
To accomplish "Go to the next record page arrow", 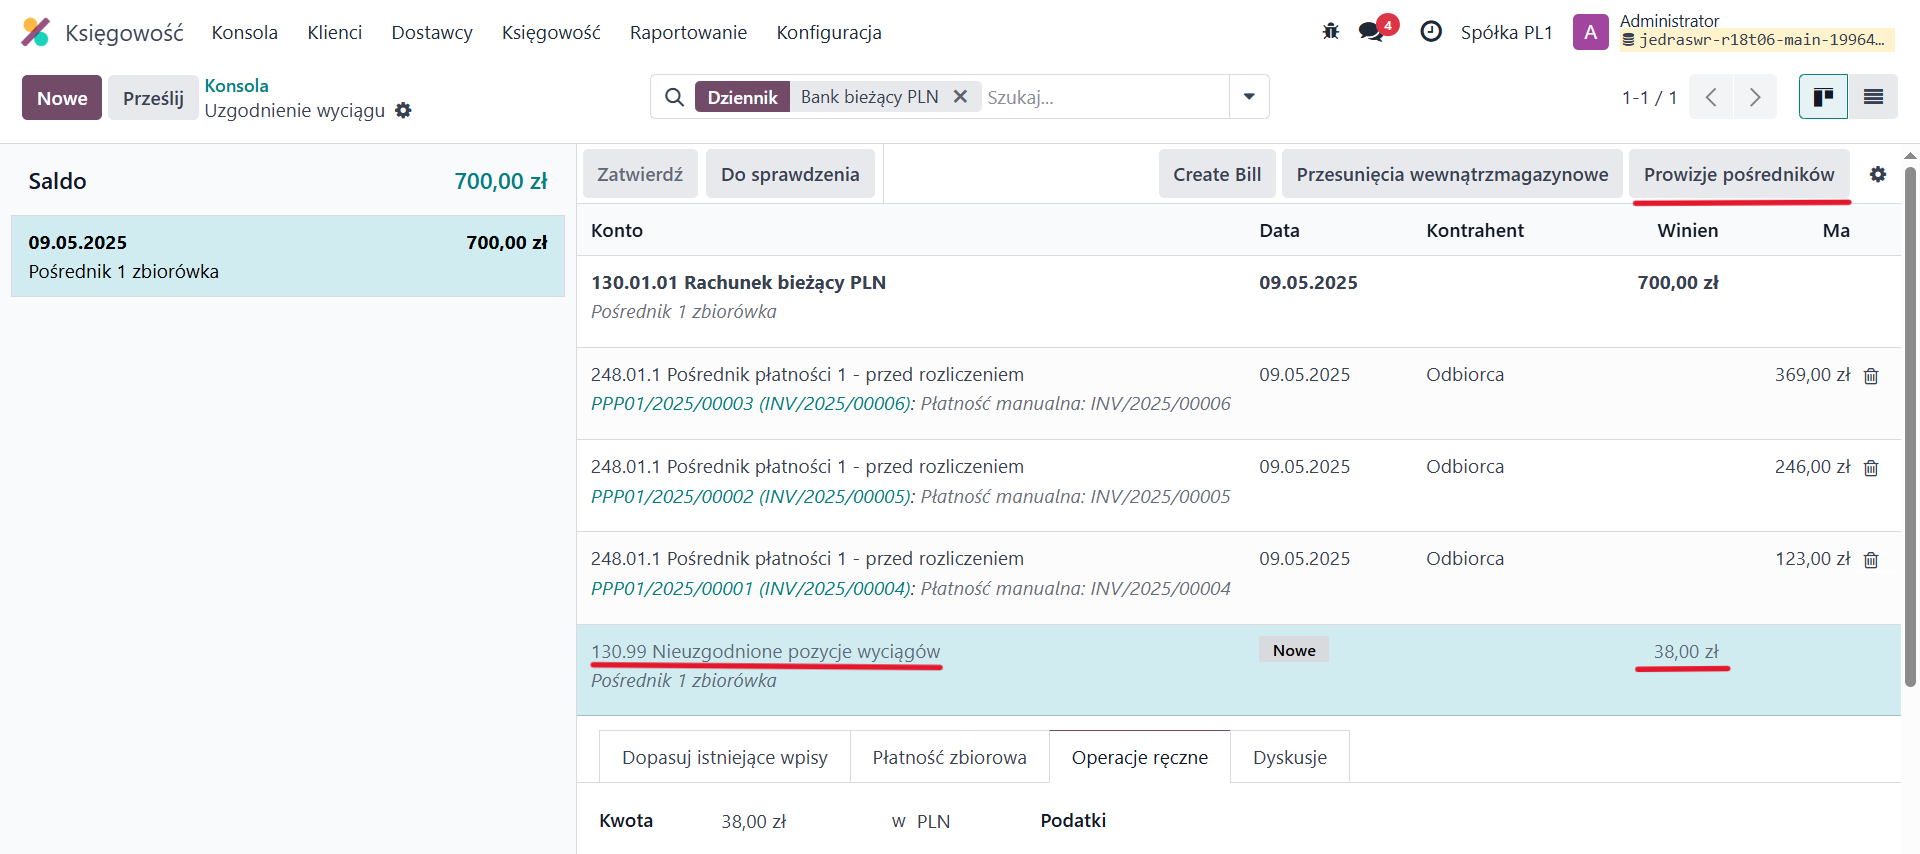I will (1755, 97).
